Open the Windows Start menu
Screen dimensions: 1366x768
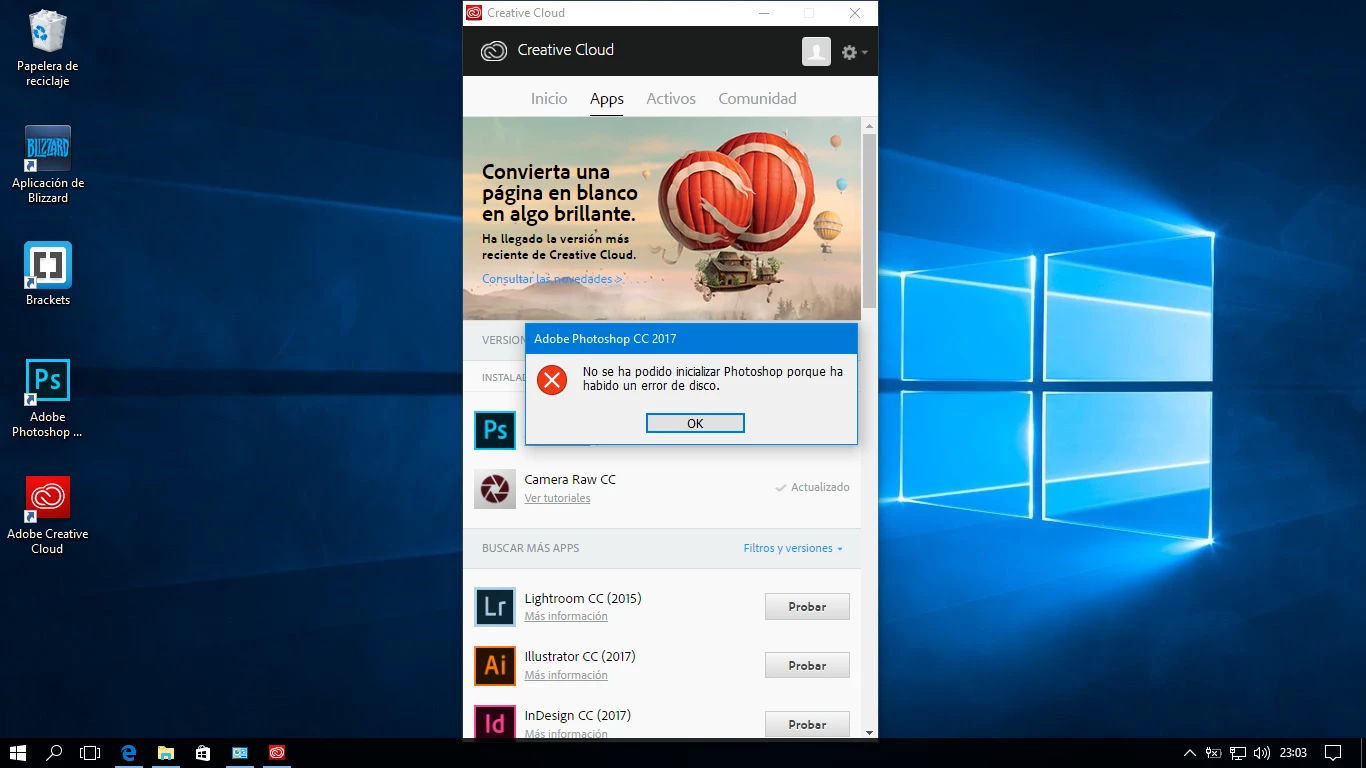[17, 752]
